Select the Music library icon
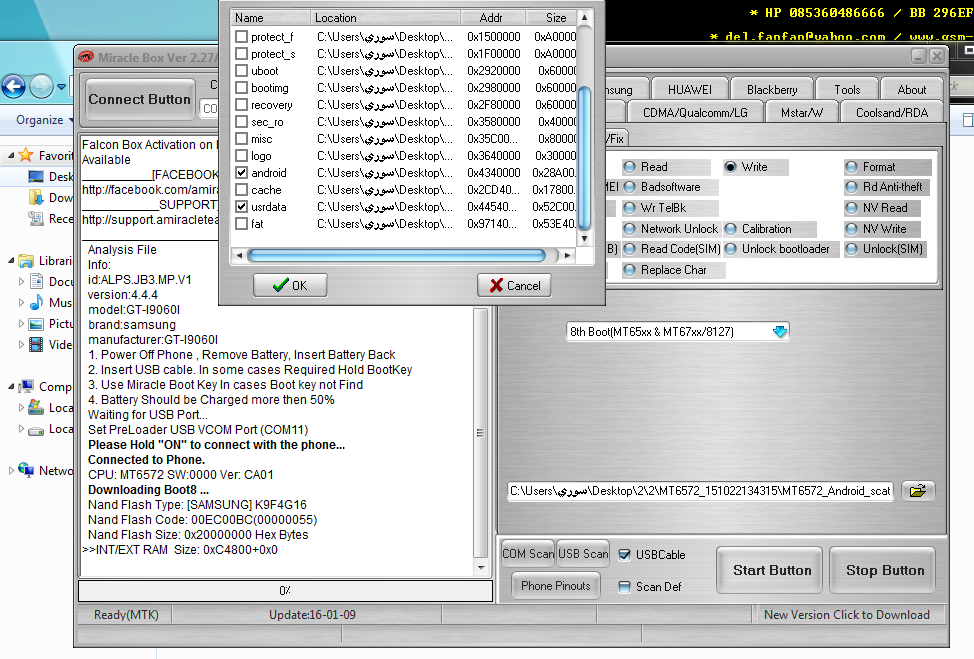The image size is (974, 659). [x=37, y=302]
